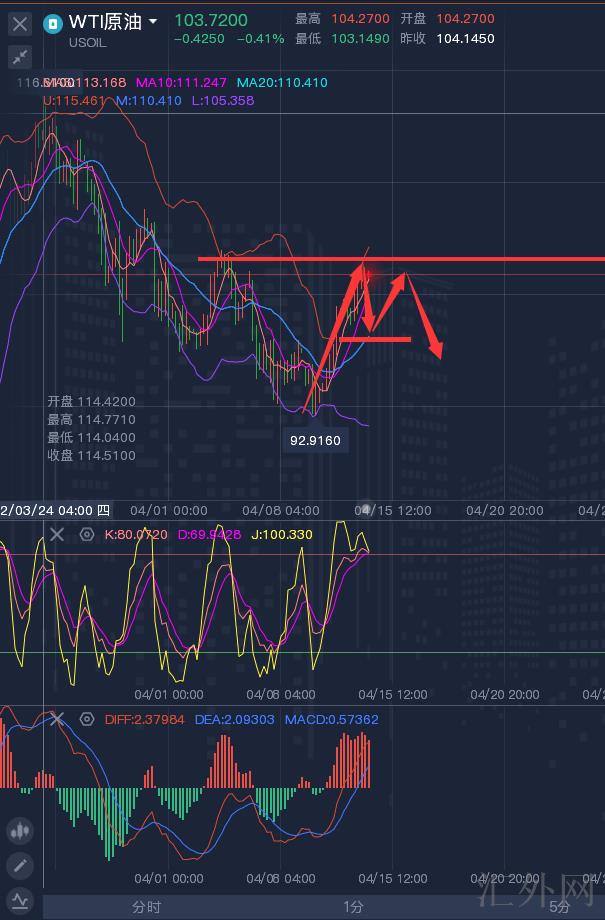Open KDJ indicator settings hexagon icon
The height and width of the screenshot is (920, 605).
[87, 534]
